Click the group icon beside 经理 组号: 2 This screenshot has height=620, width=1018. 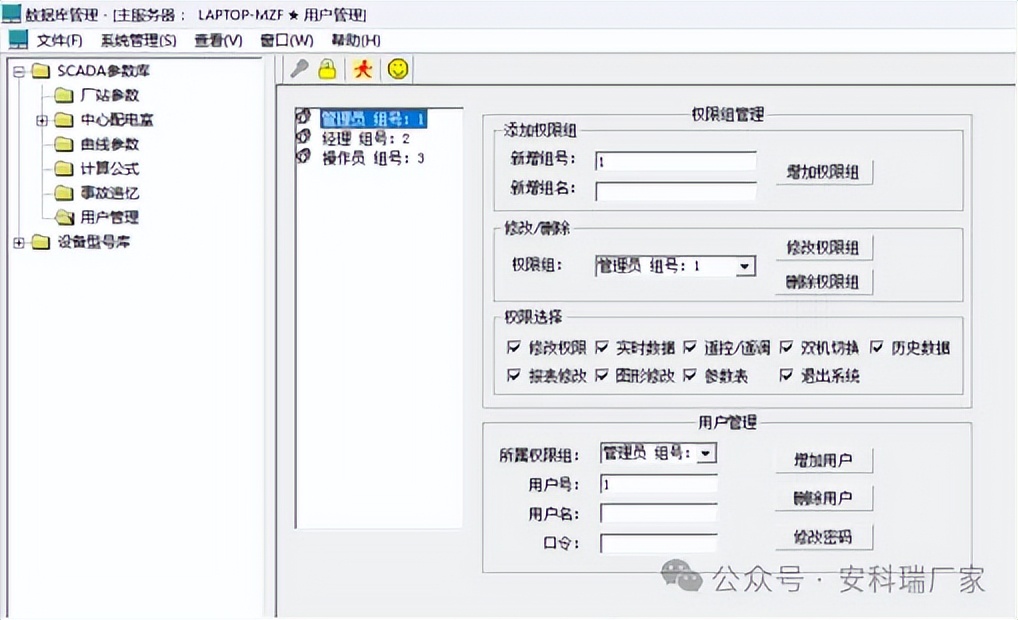[303, 137]
